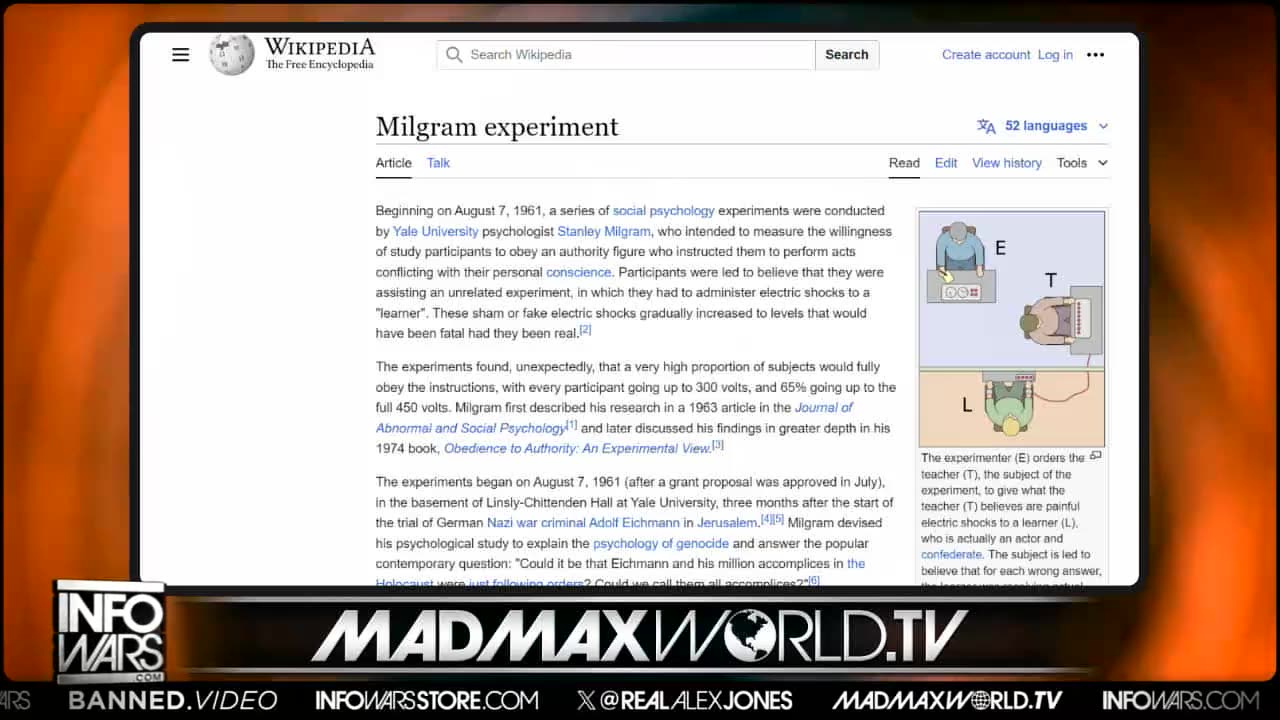Viewport: 1280px width, 720px height.
Task: Click the Wikipedia globe logo
Action: pyautogui.click(x=232, y=54)
